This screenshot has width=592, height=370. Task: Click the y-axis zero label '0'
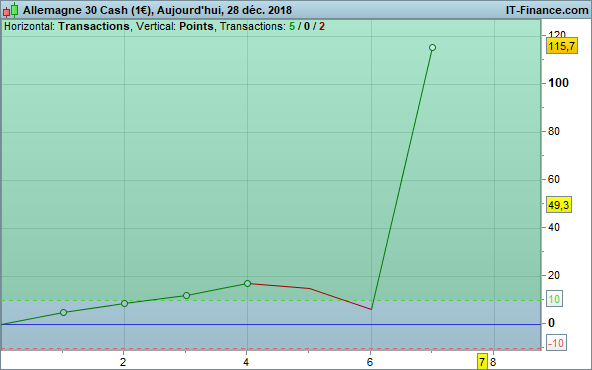[x=551, y=323]
